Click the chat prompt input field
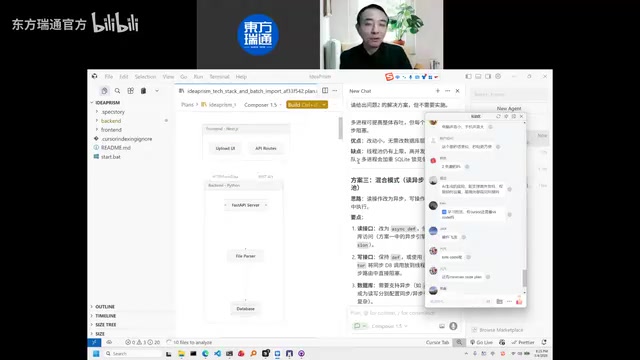Screen dimensions: 640x360 pos(404,313)
